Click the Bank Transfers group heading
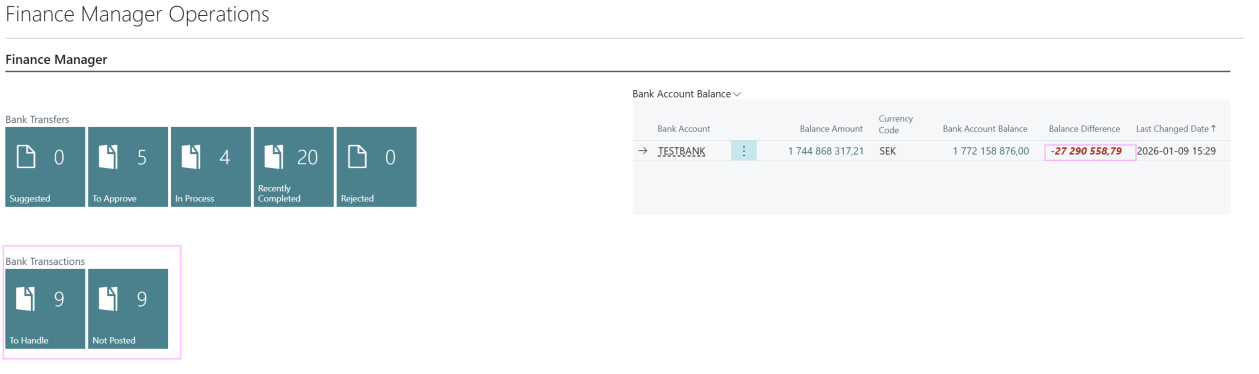This screenshot has height=374, width=1259. pyautogui.click(x=37, y=119)
